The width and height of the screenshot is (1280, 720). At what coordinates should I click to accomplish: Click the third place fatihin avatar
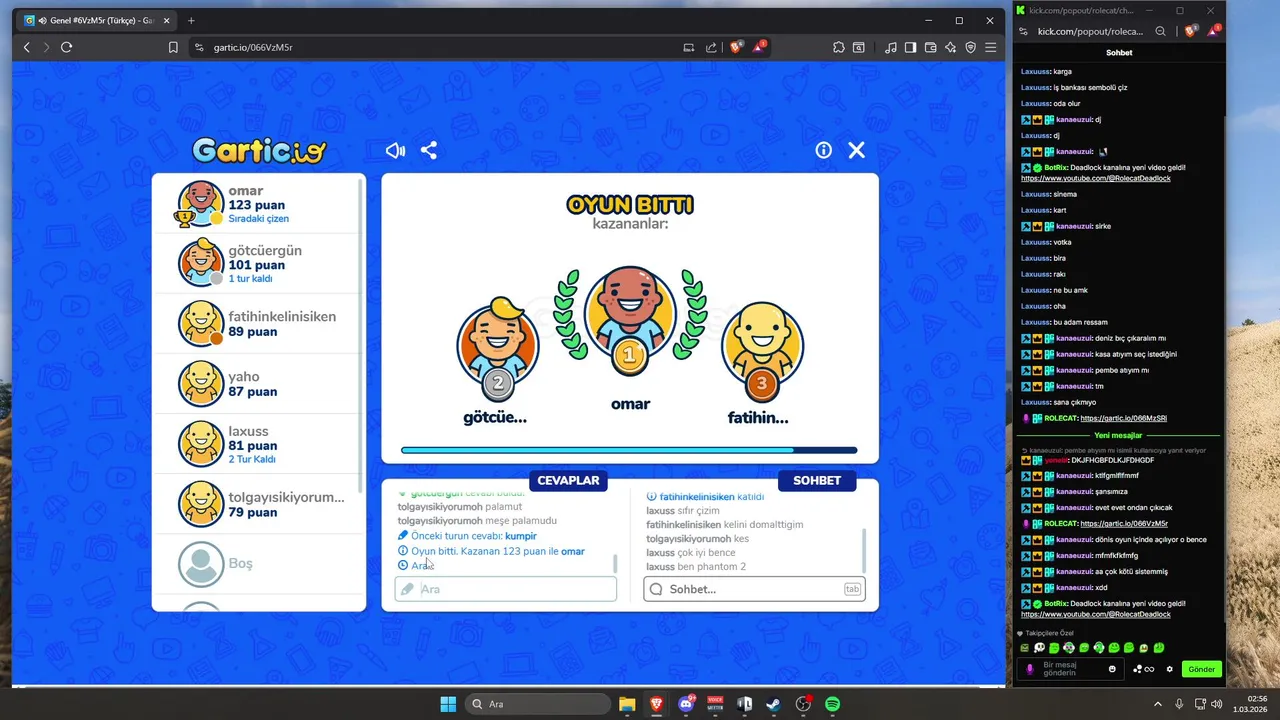coord(762,348)
